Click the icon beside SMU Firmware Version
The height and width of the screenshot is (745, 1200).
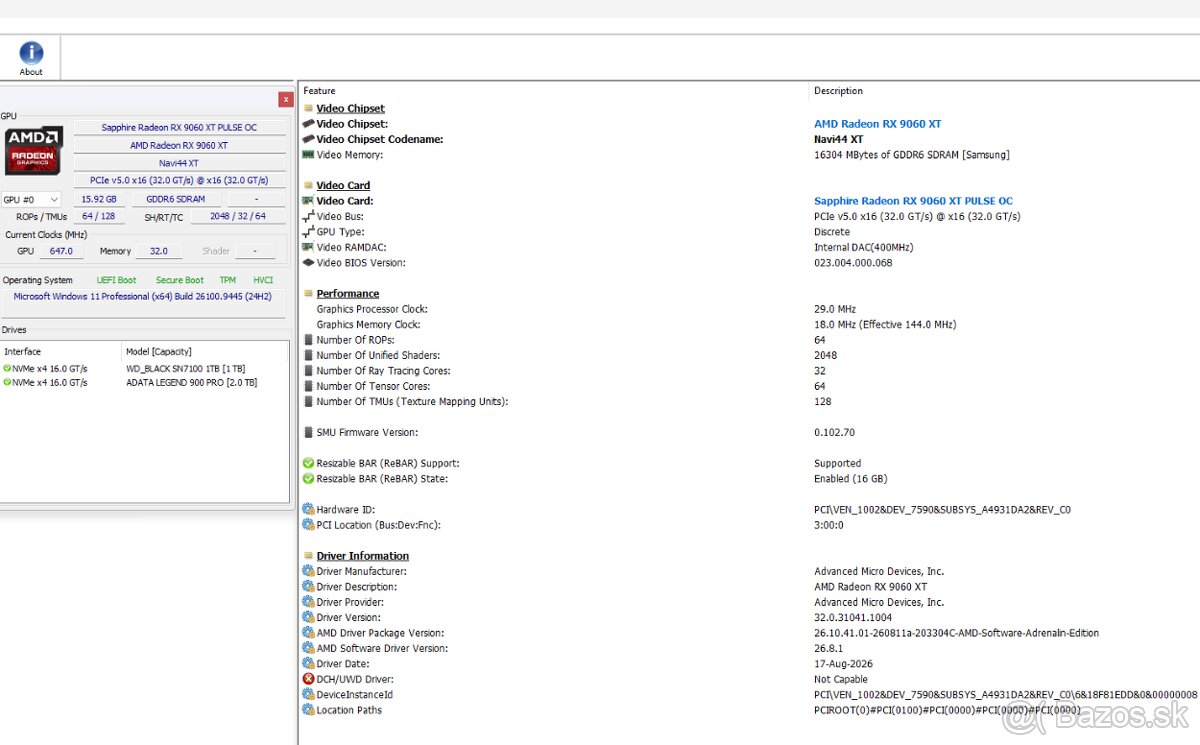[308, 432]
